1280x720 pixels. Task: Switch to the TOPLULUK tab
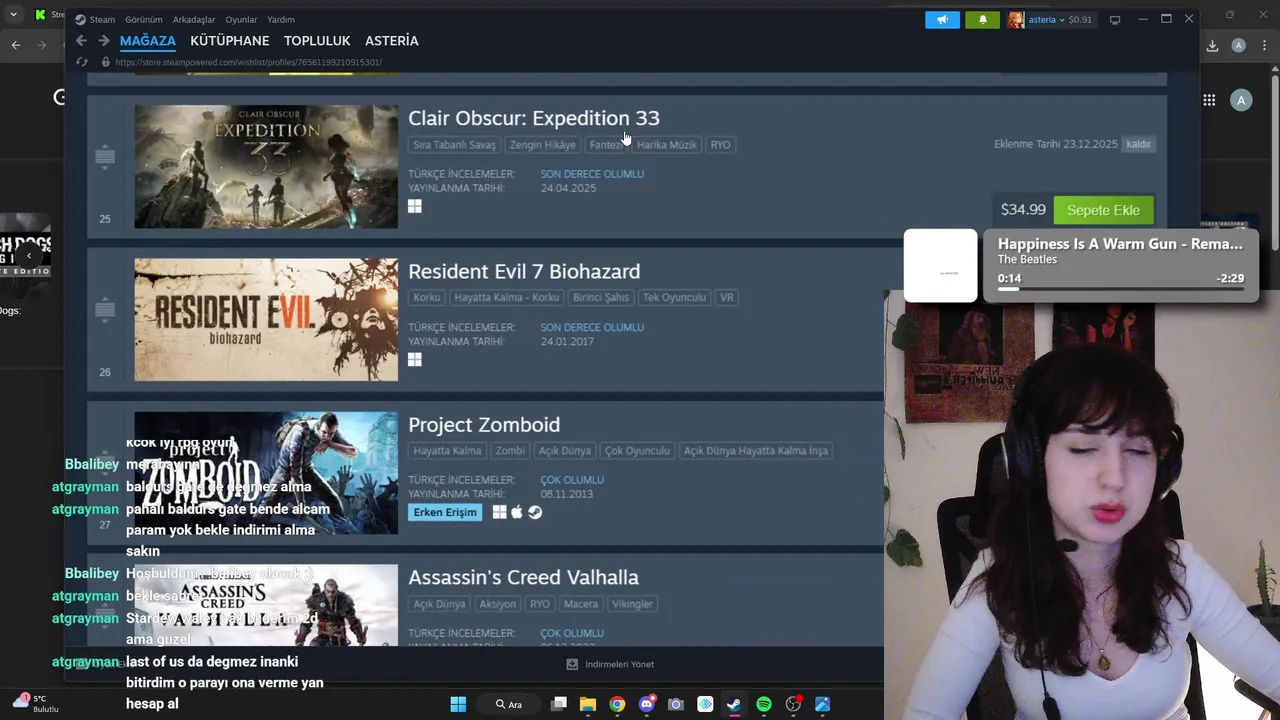(x=317, y=41)
